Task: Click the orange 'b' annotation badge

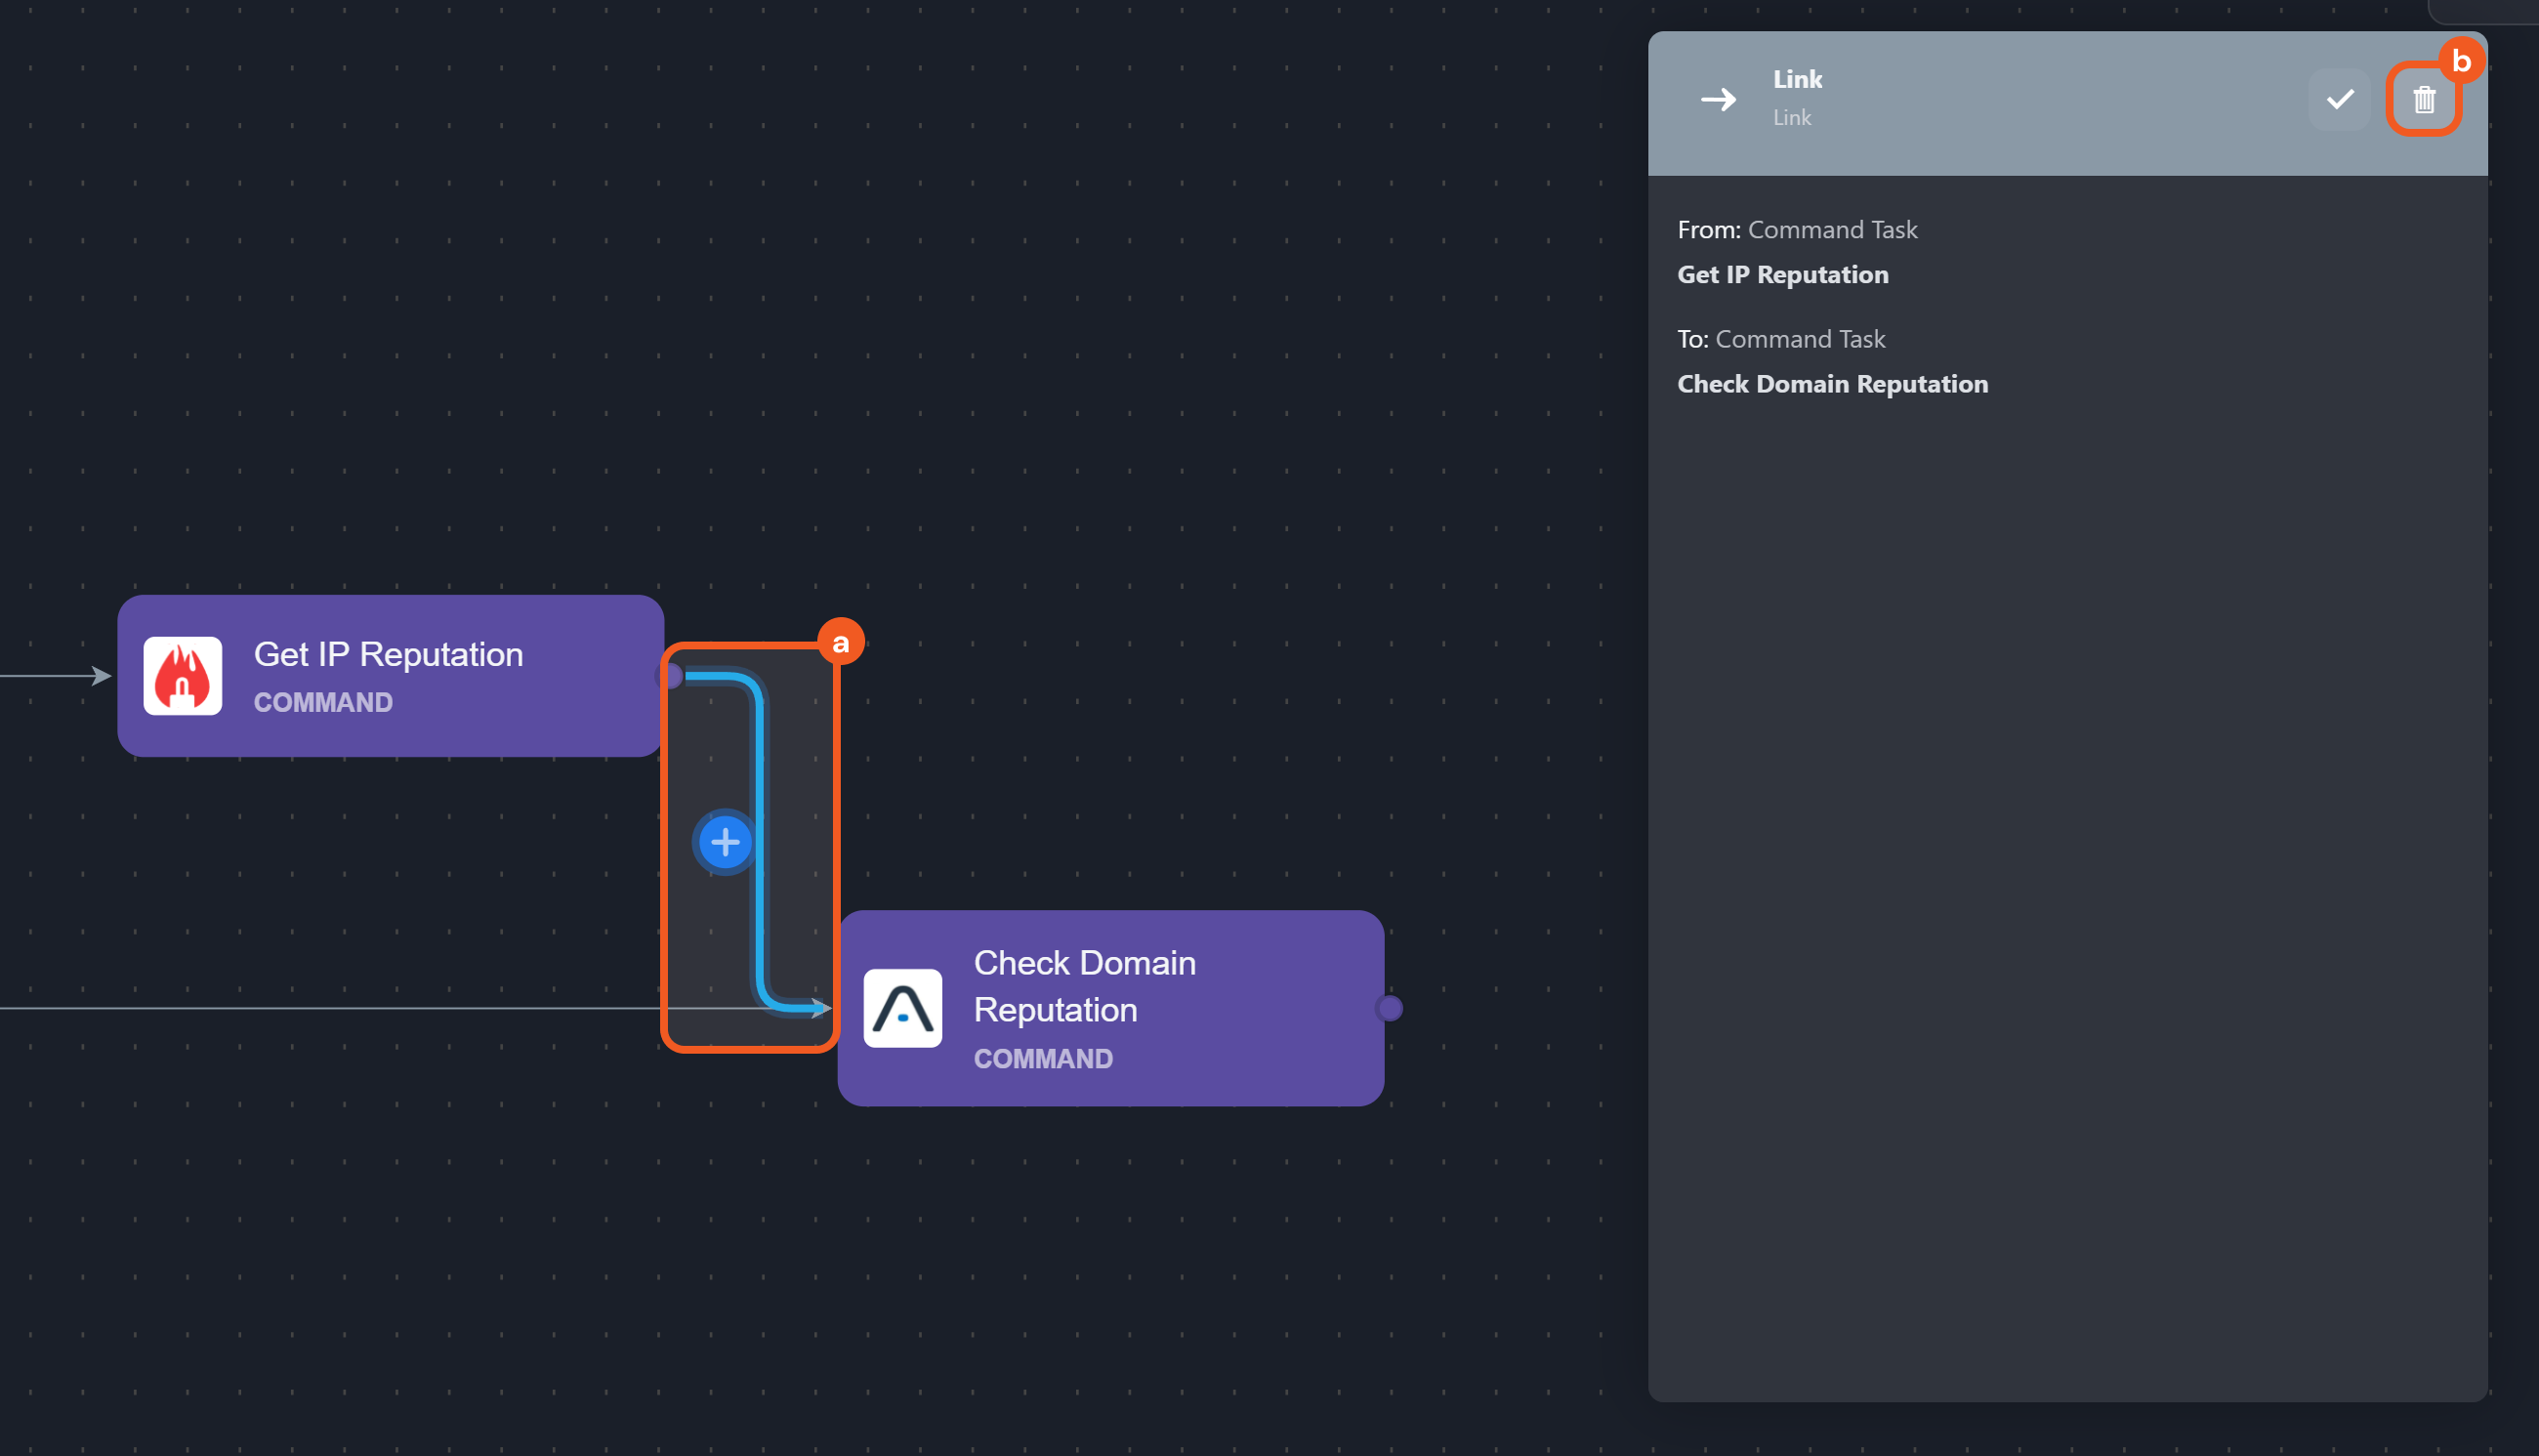Action: tap(2460, 61)
